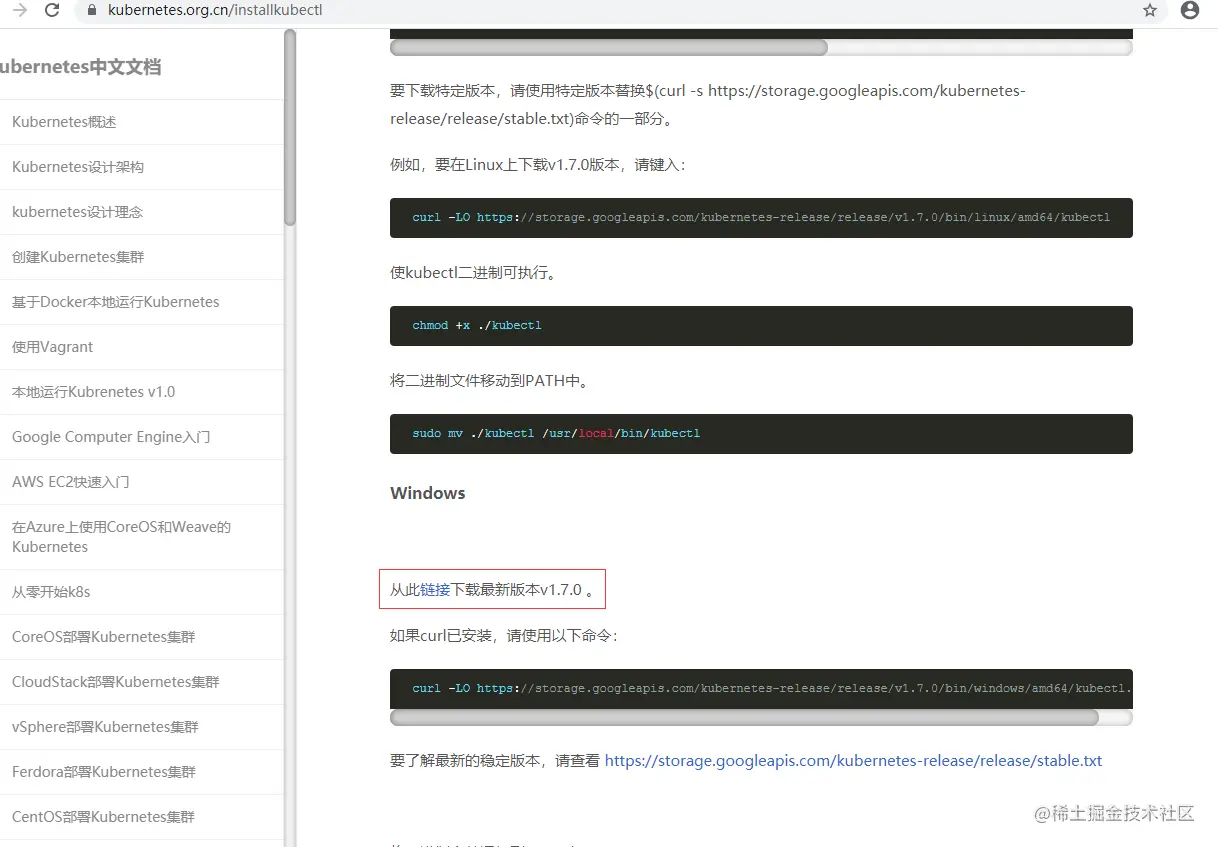Screen dimensions: 1218x847
Task: Click the lock icon in address bar
Action: (93, 10)
